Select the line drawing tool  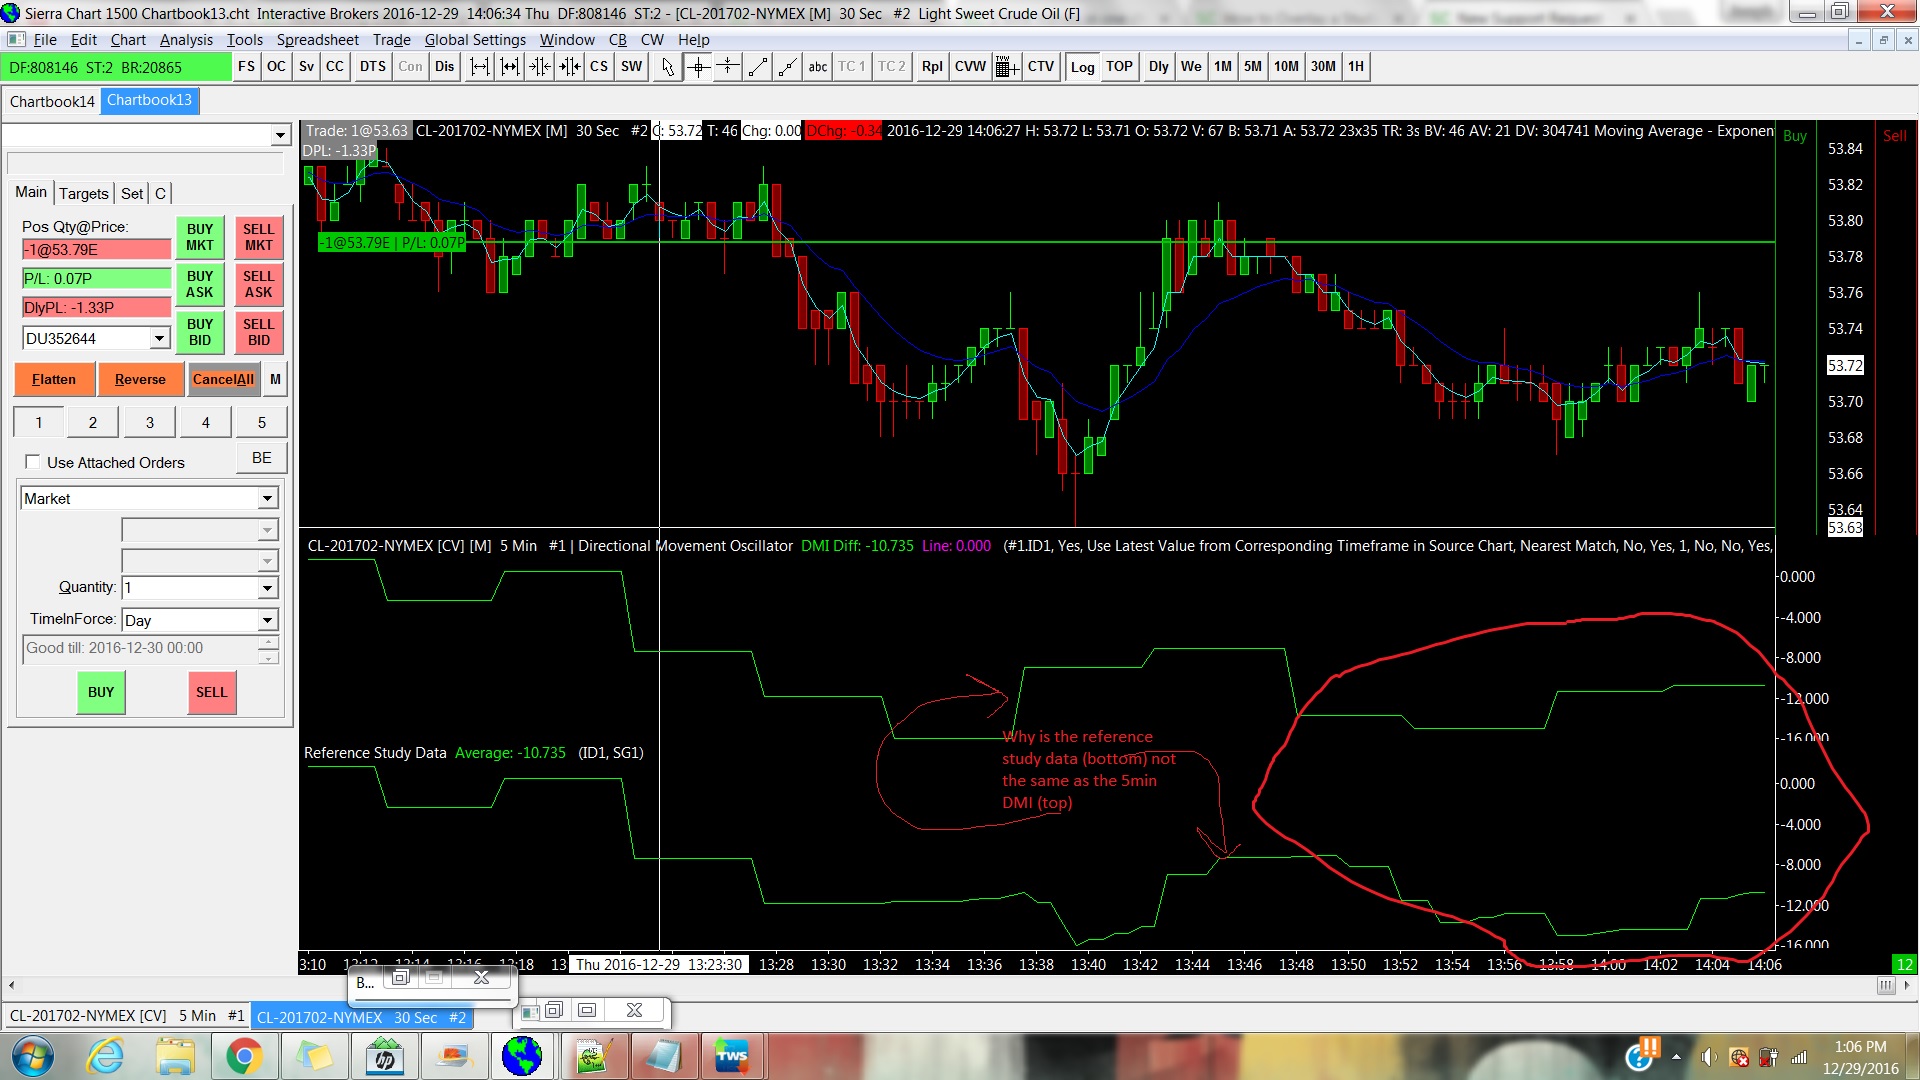(758, 67)
